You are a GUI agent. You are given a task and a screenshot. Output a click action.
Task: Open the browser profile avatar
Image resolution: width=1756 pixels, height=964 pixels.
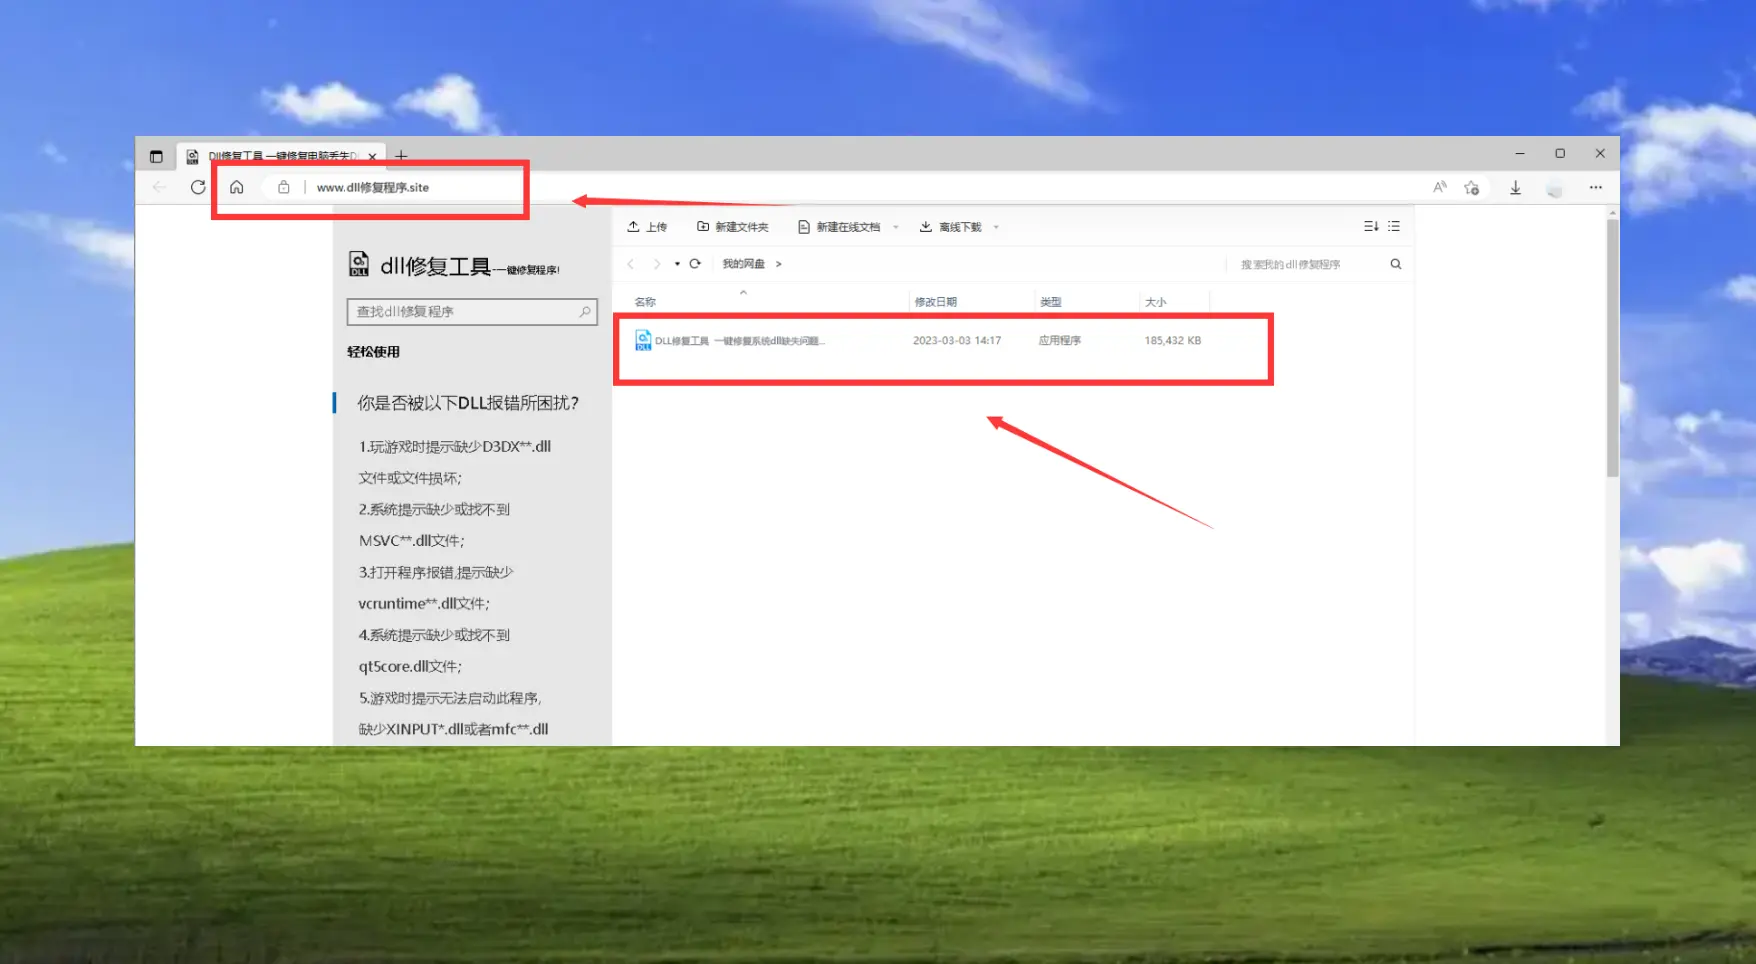(x=1554, y=188)
